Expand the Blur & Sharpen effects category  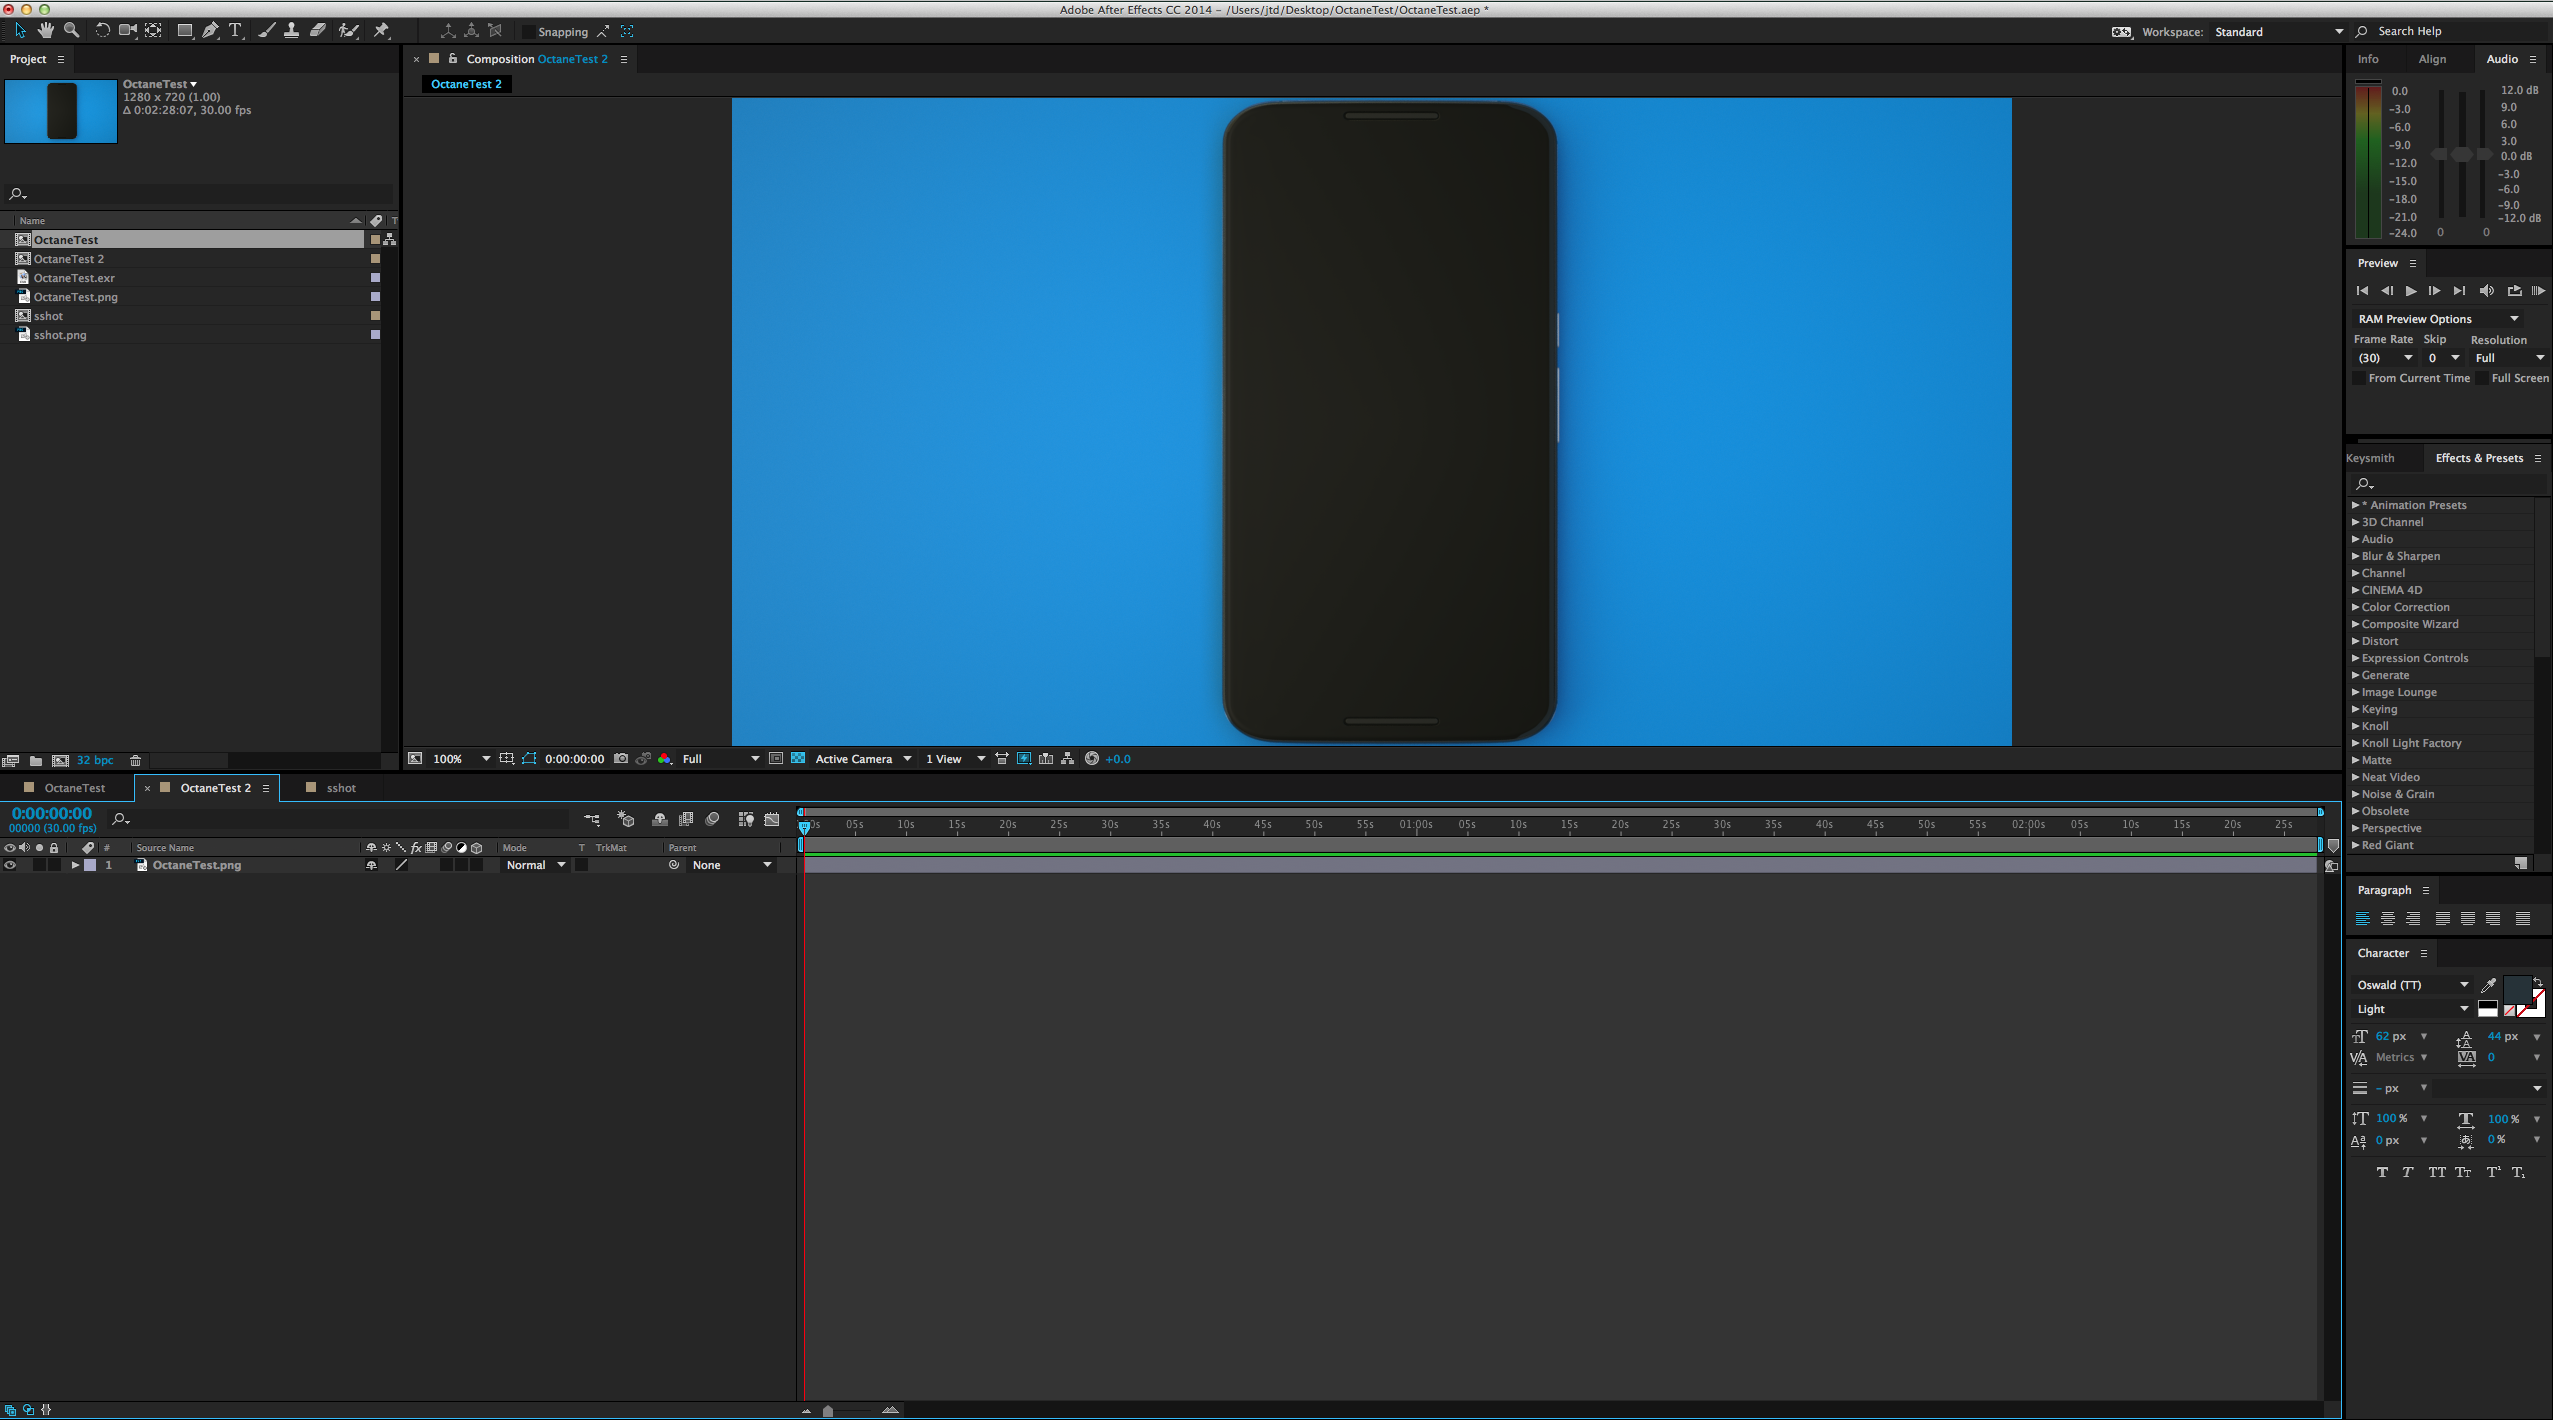[x=2356, y=557]
